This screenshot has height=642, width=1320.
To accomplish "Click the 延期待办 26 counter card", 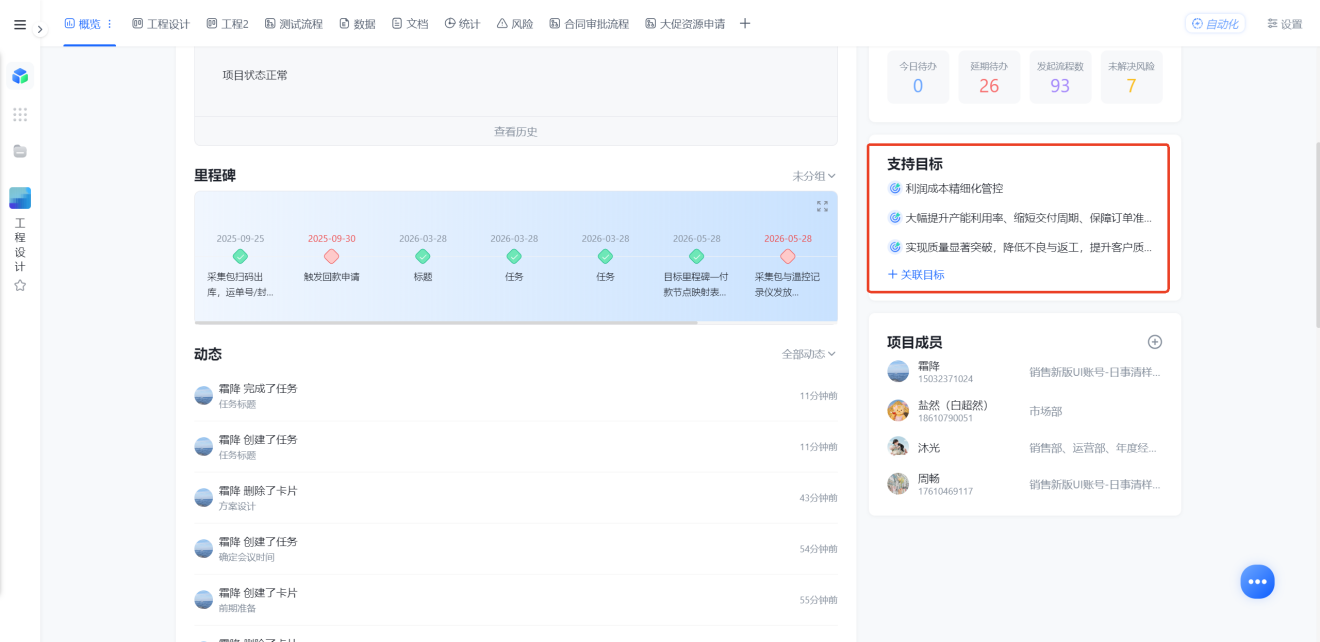I will (x=989, y=78).
